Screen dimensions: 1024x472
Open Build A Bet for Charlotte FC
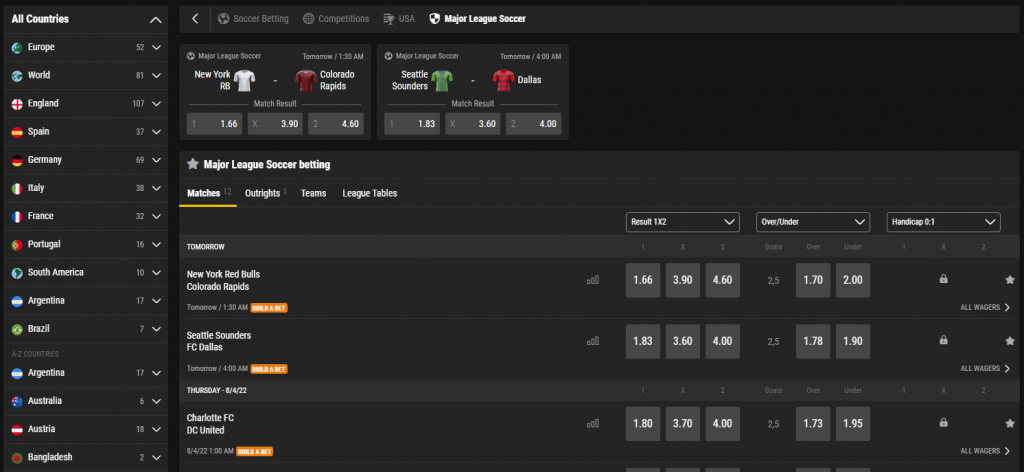[255, 451]
